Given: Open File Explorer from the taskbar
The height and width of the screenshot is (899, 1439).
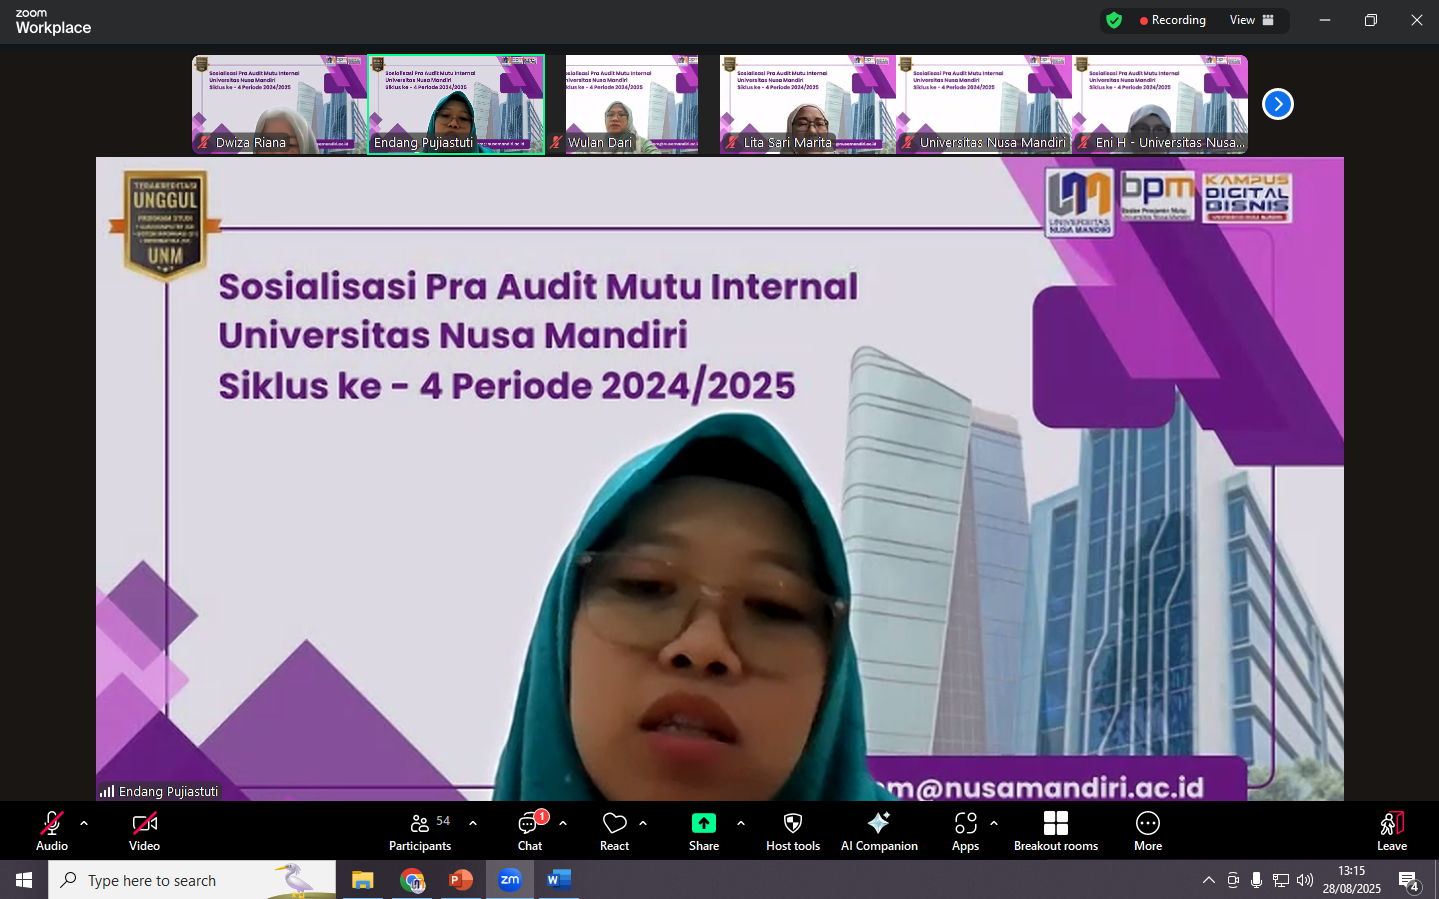Looking at the screenshot, I should click(x=362, y=880).
